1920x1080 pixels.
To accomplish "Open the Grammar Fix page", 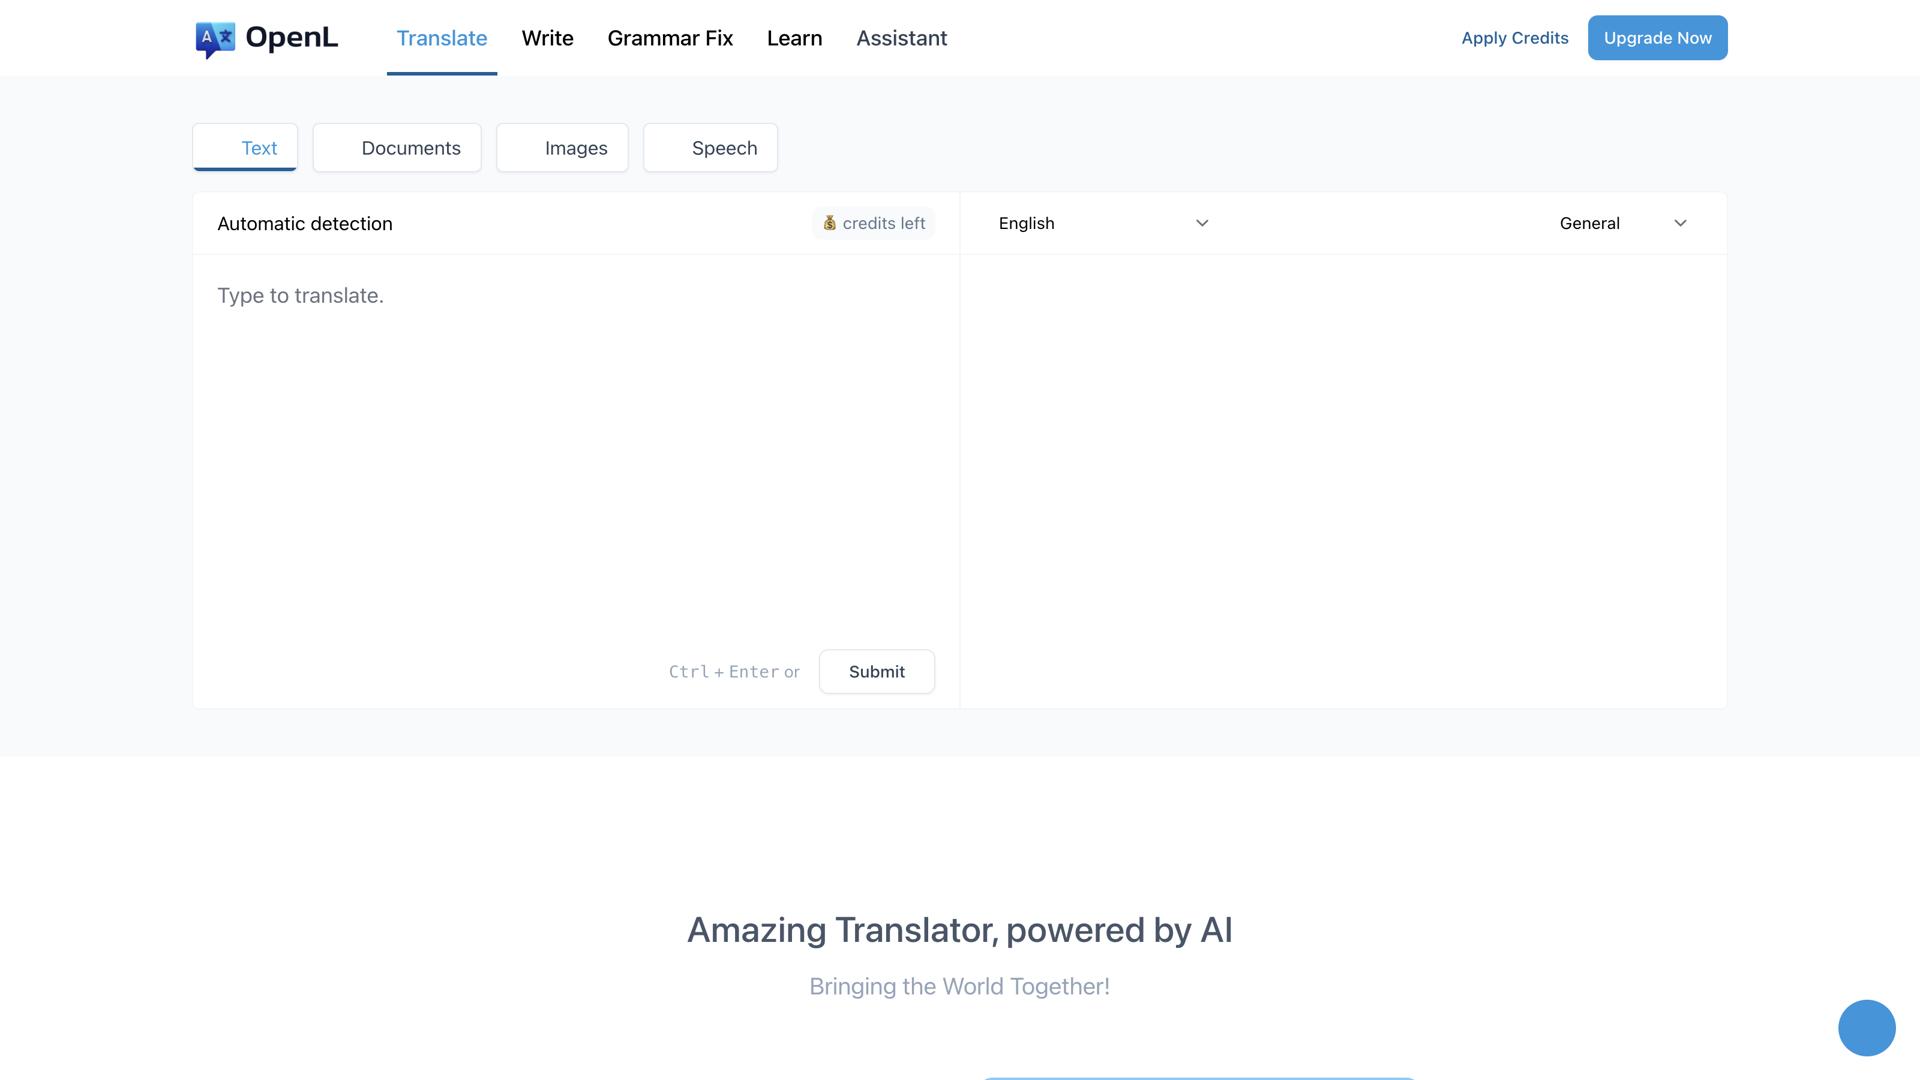I will (x=670, y=38).
